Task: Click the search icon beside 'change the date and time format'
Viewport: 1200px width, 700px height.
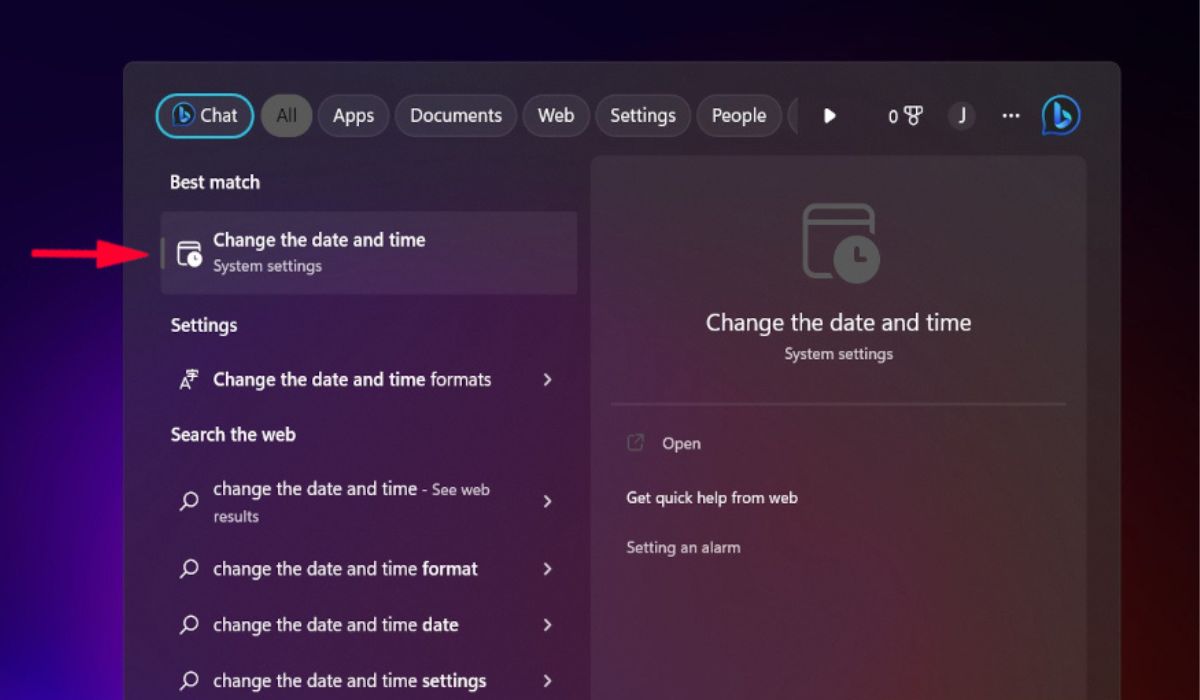Action: click(x=188, y=569)
